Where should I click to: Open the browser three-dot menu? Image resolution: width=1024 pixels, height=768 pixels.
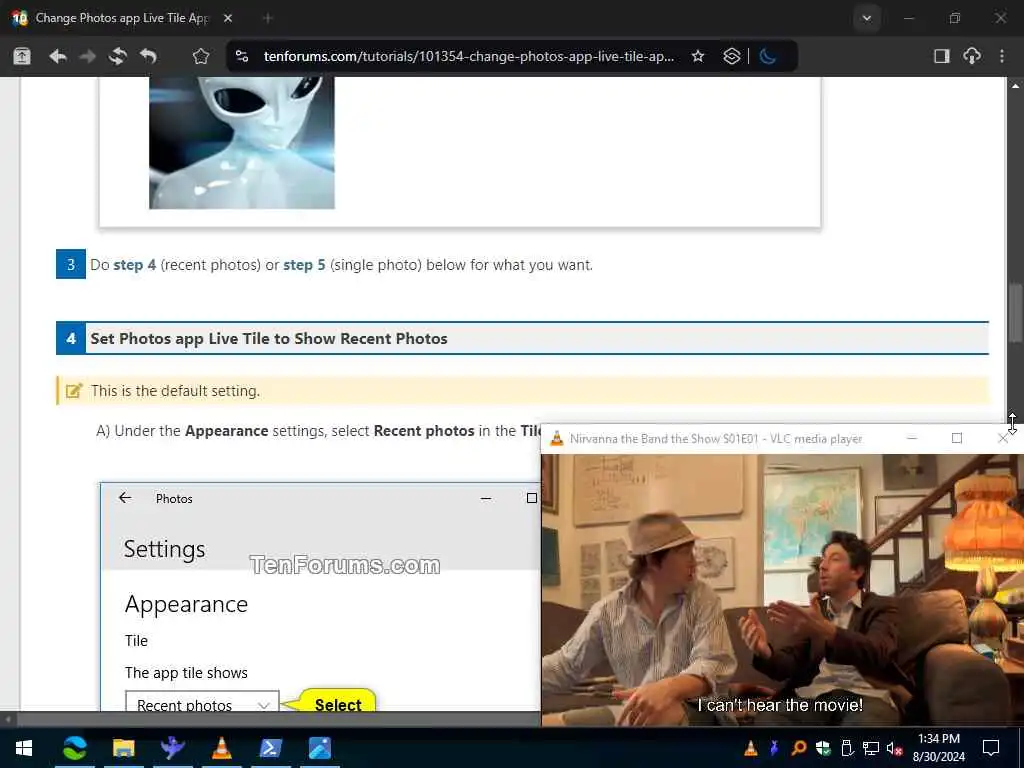[x=1002, y=56]
